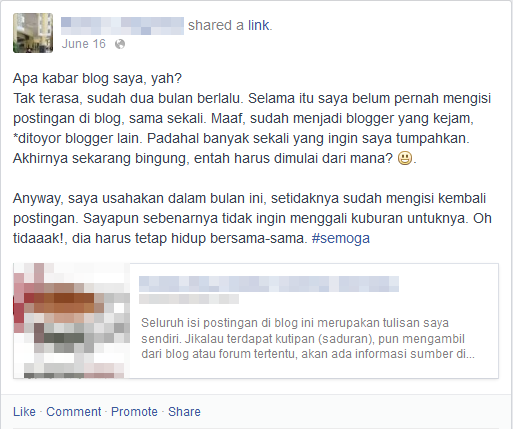Like this post
Image resolution: width=513 pixels, height=429 pixels.
pos(24,412)
